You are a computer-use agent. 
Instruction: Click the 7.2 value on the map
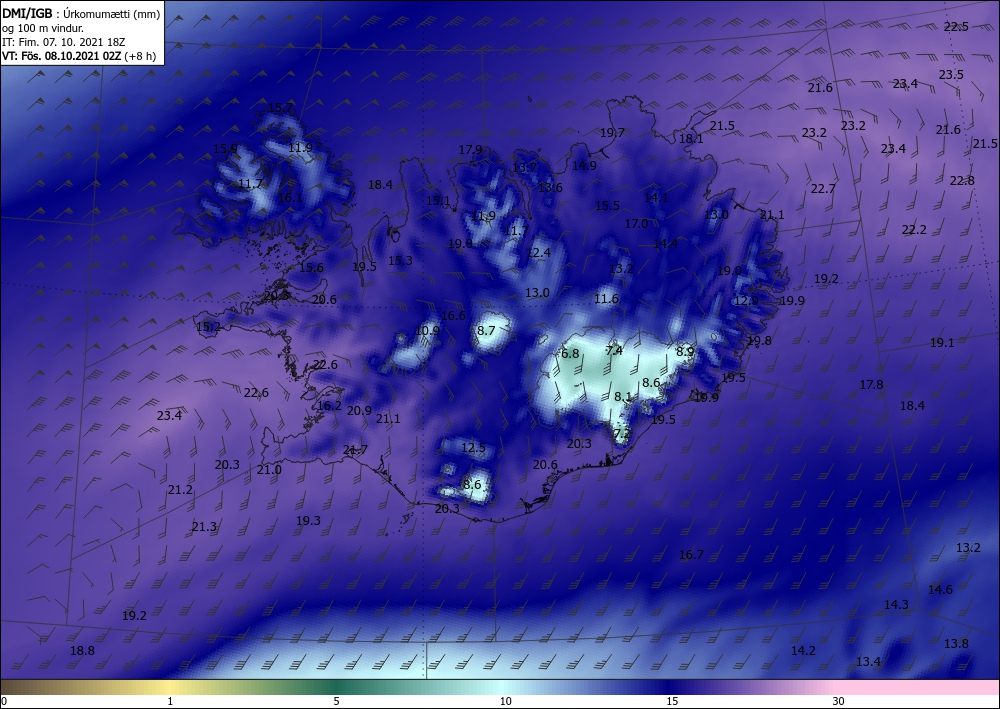click(622, 434)
